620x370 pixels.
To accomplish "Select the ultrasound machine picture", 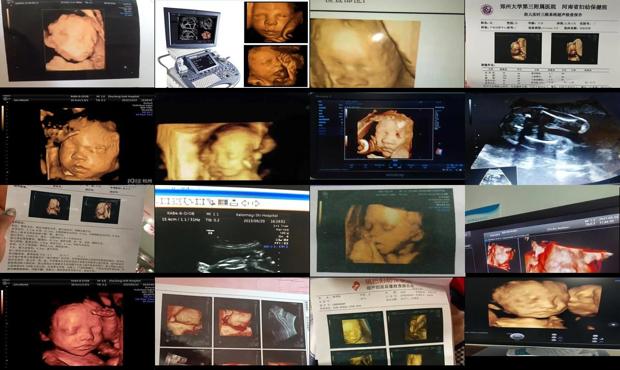I will 198,44.
